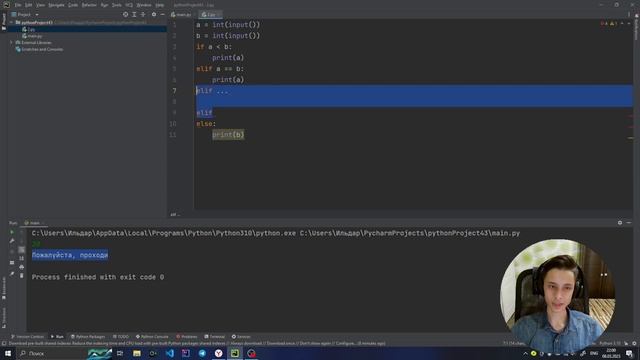Open Task View from the taskbar

coord(120,353)
